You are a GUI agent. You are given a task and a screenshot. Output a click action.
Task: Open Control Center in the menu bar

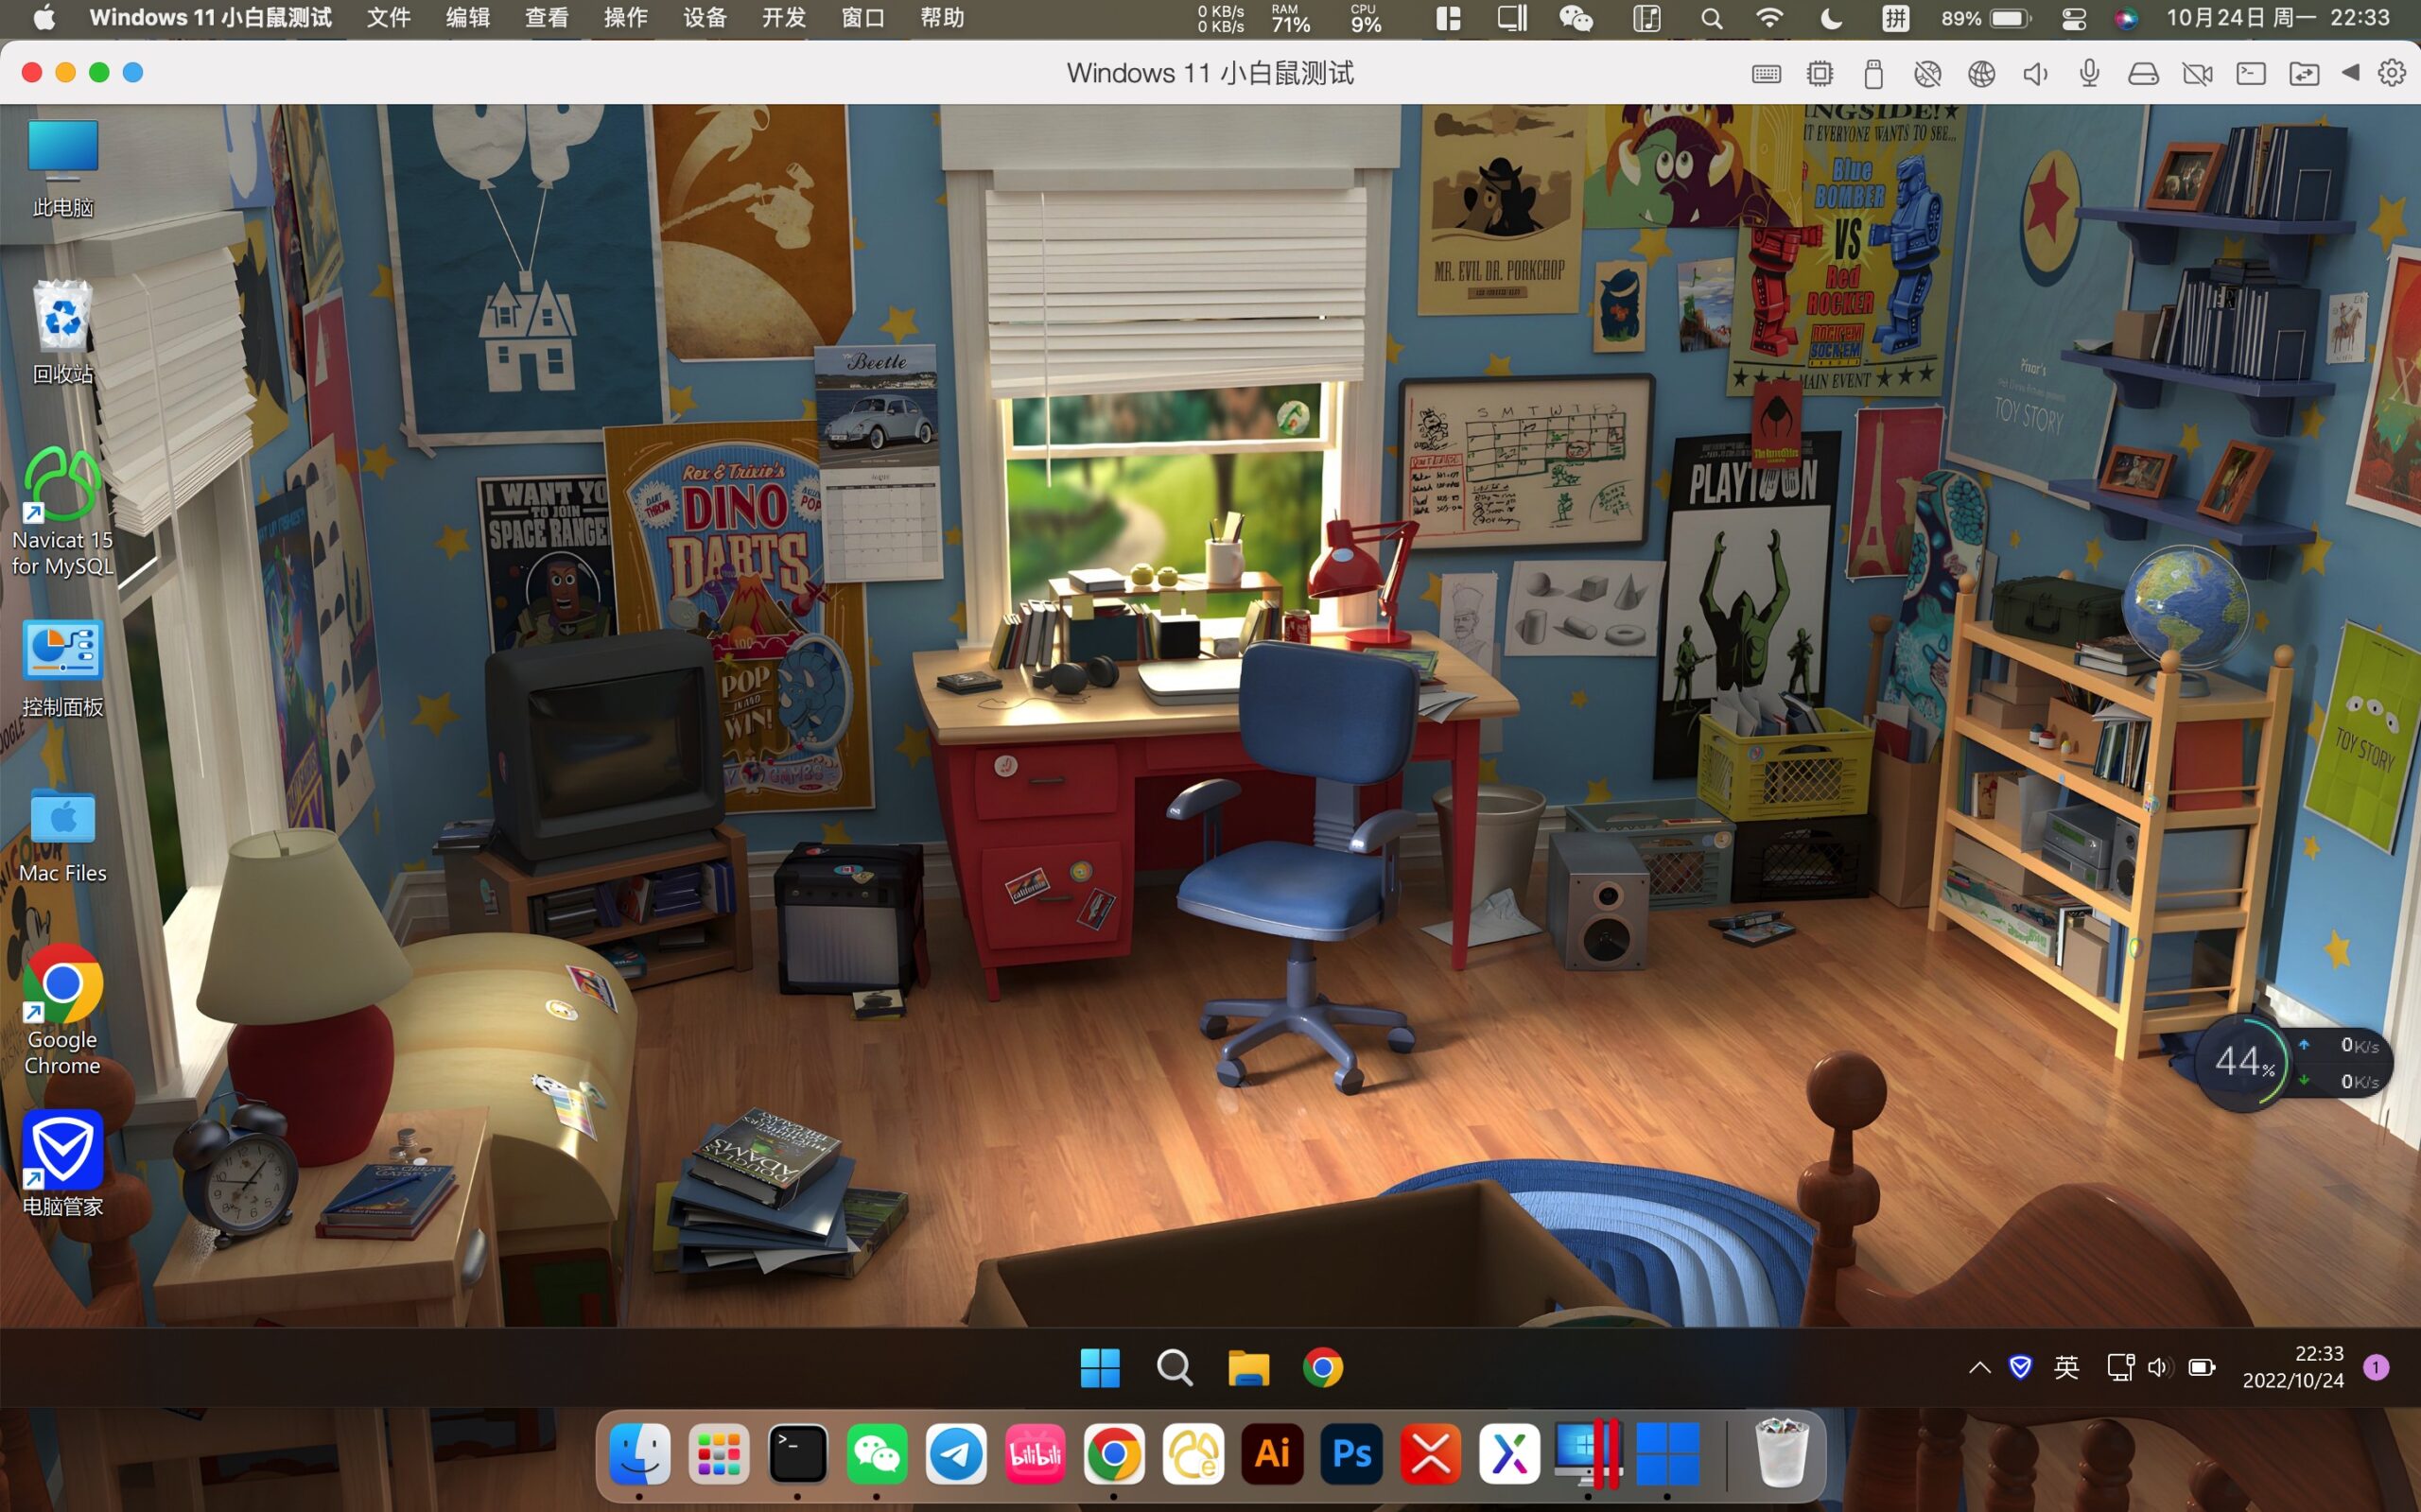[x=2074, y=18]
